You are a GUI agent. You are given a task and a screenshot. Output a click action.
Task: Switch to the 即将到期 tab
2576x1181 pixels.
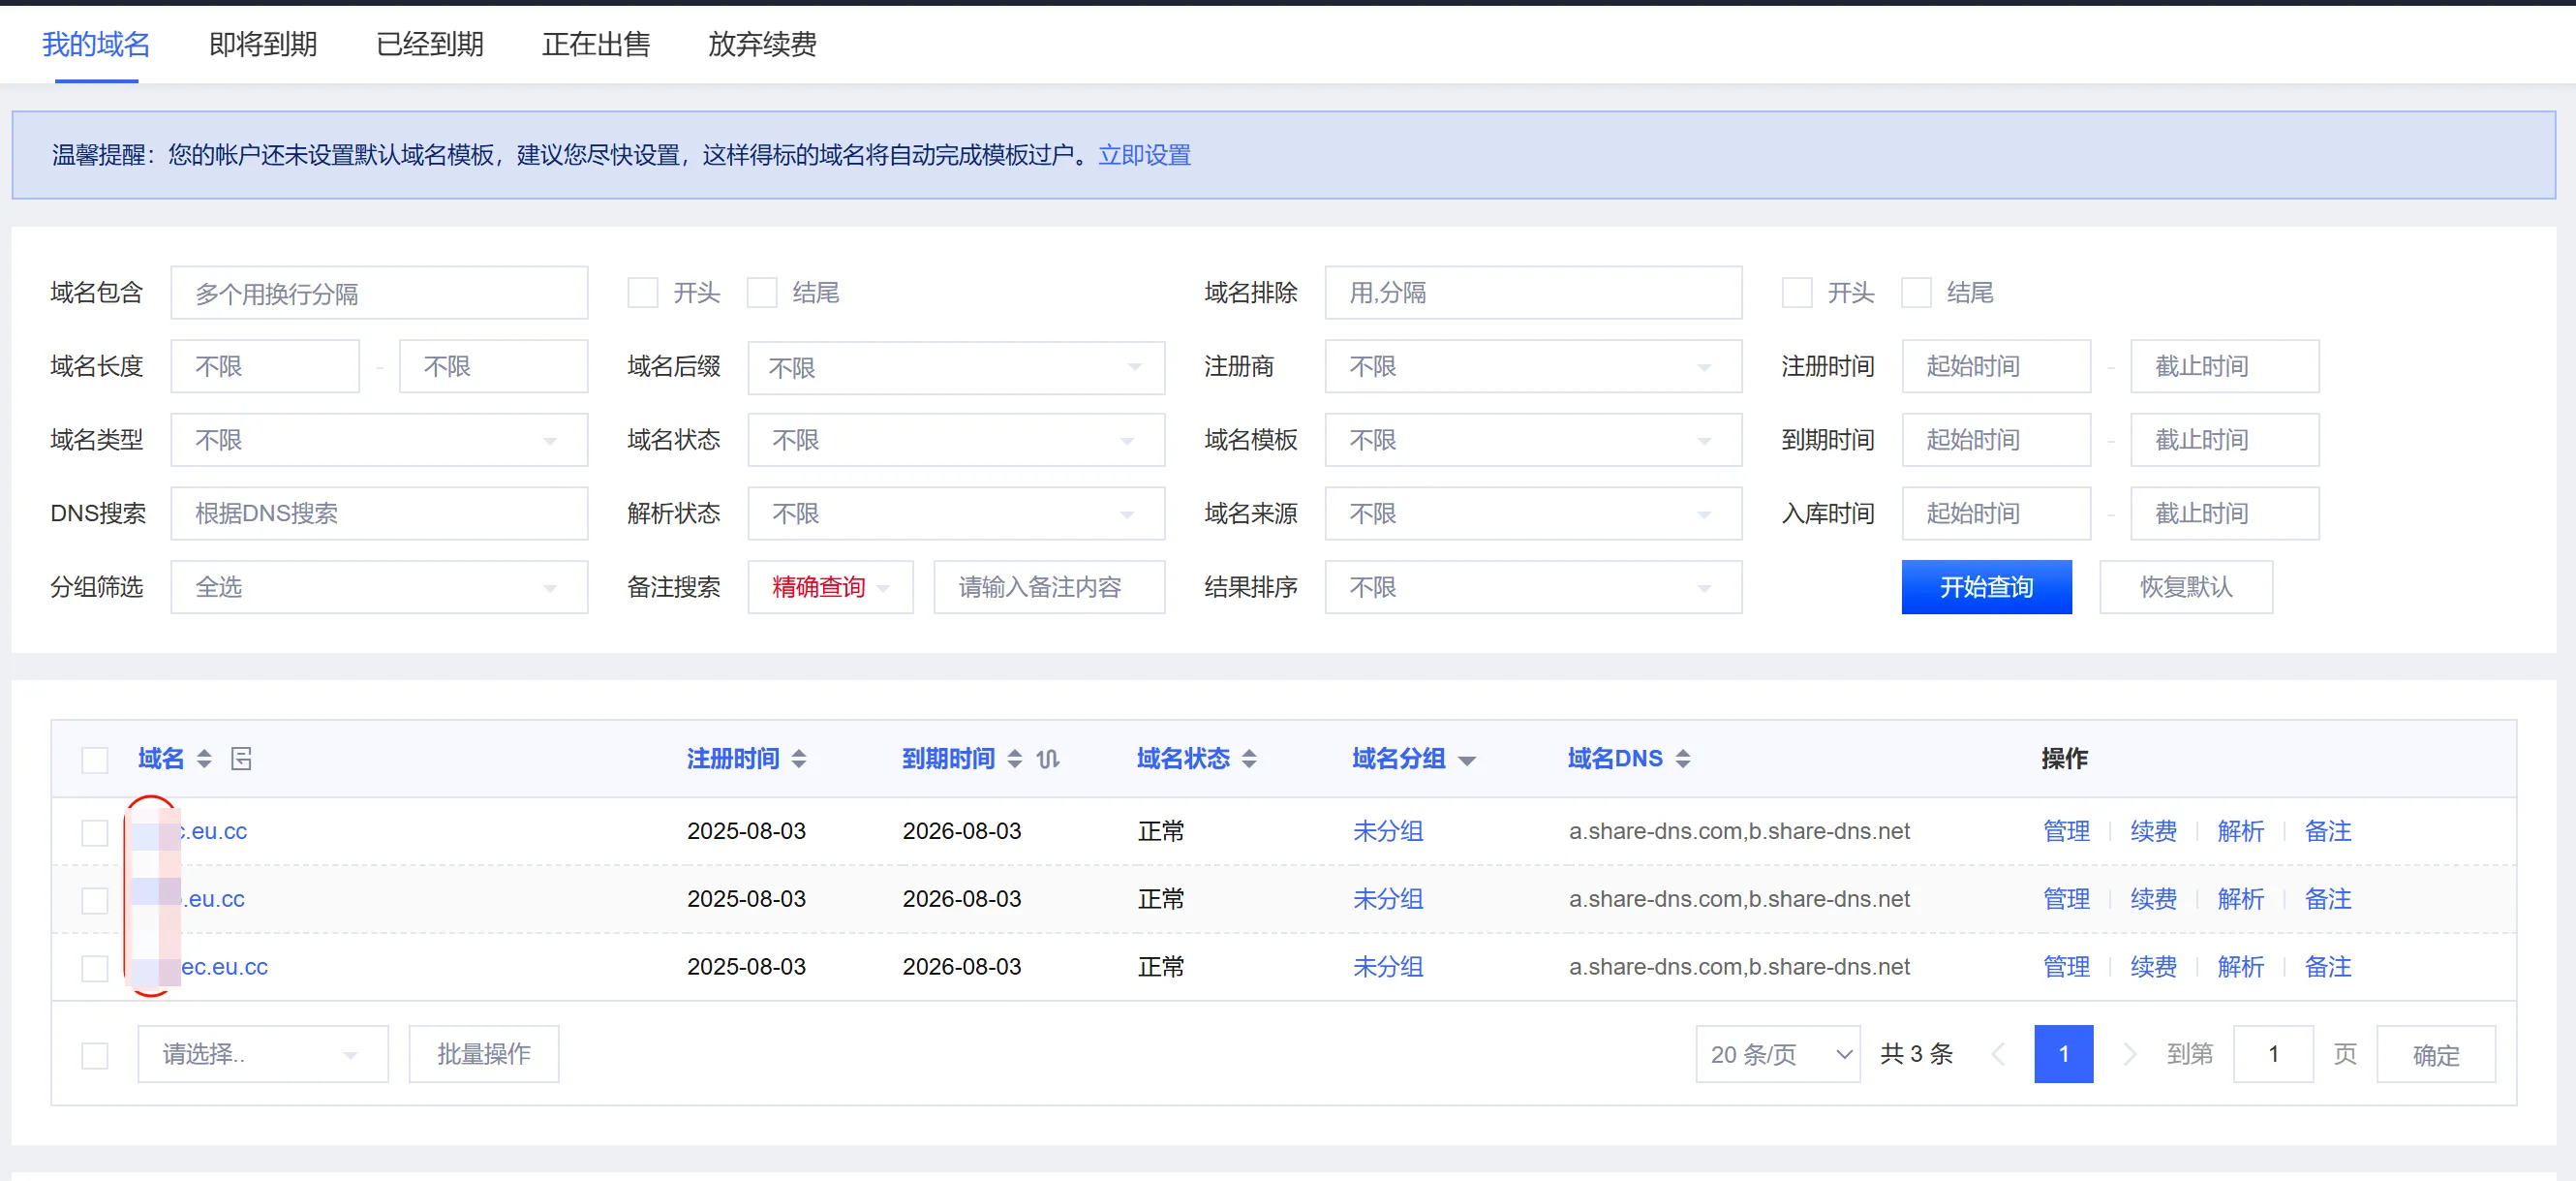tap(263, 44)
